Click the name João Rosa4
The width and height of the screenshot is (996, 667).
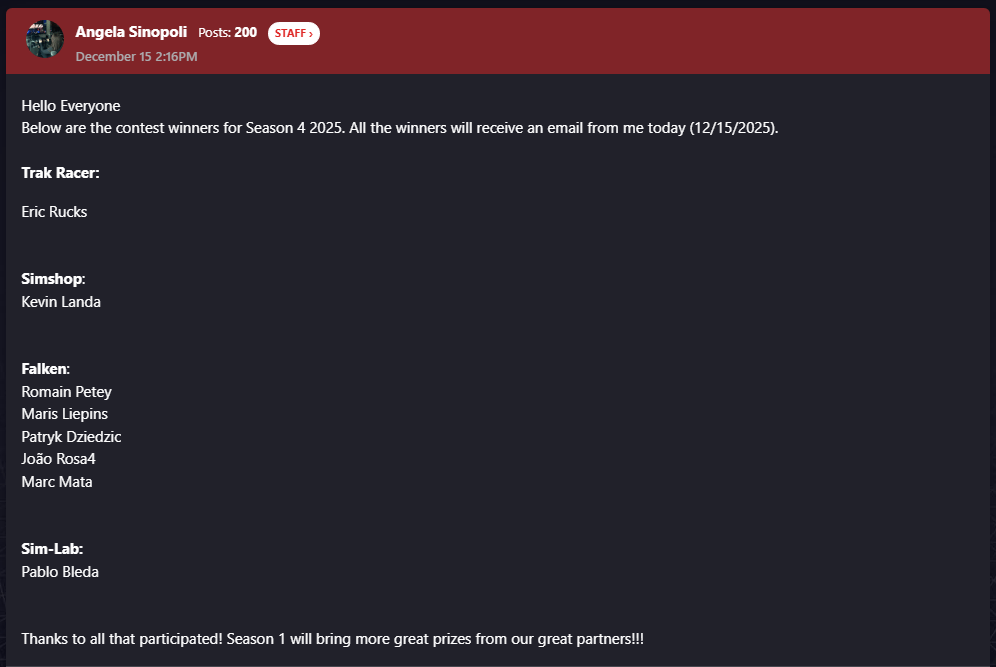point(58,459)
